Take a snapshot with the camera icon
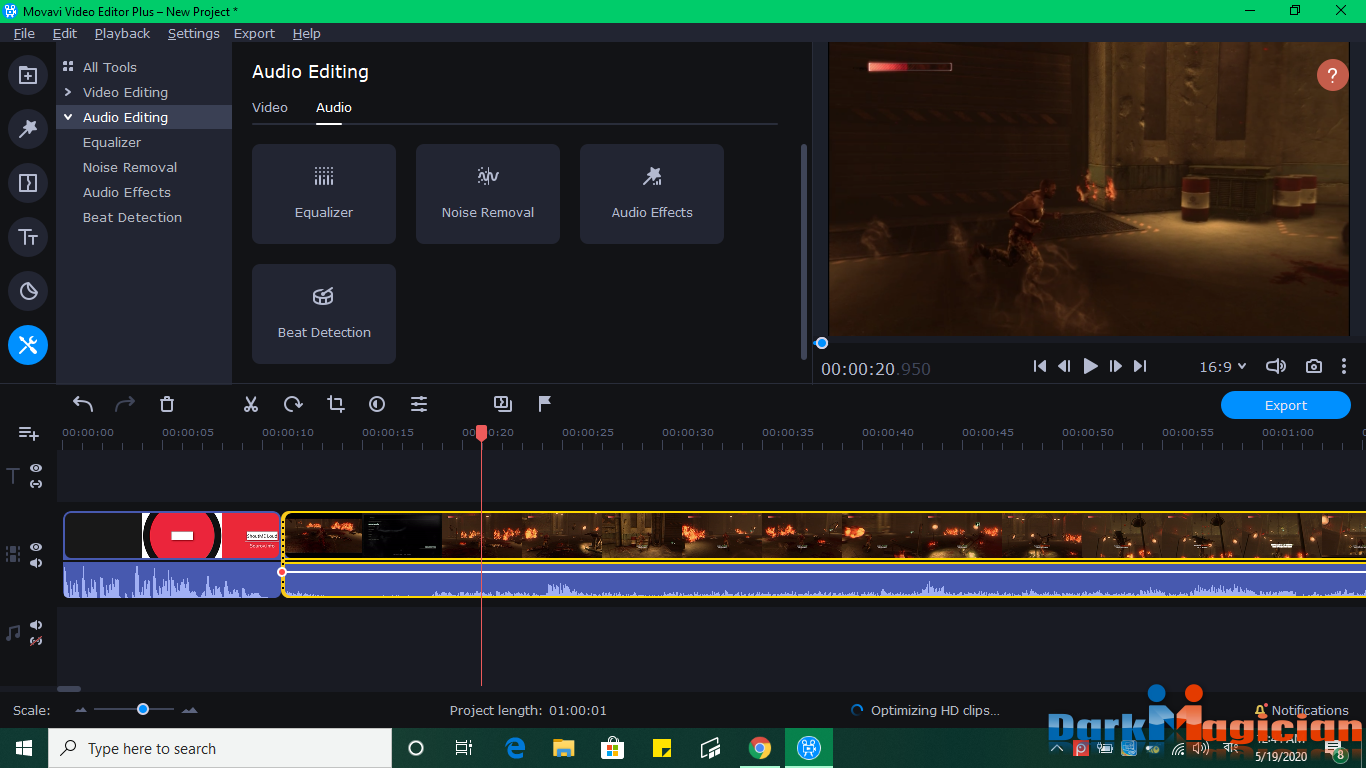 point(1314,367)
